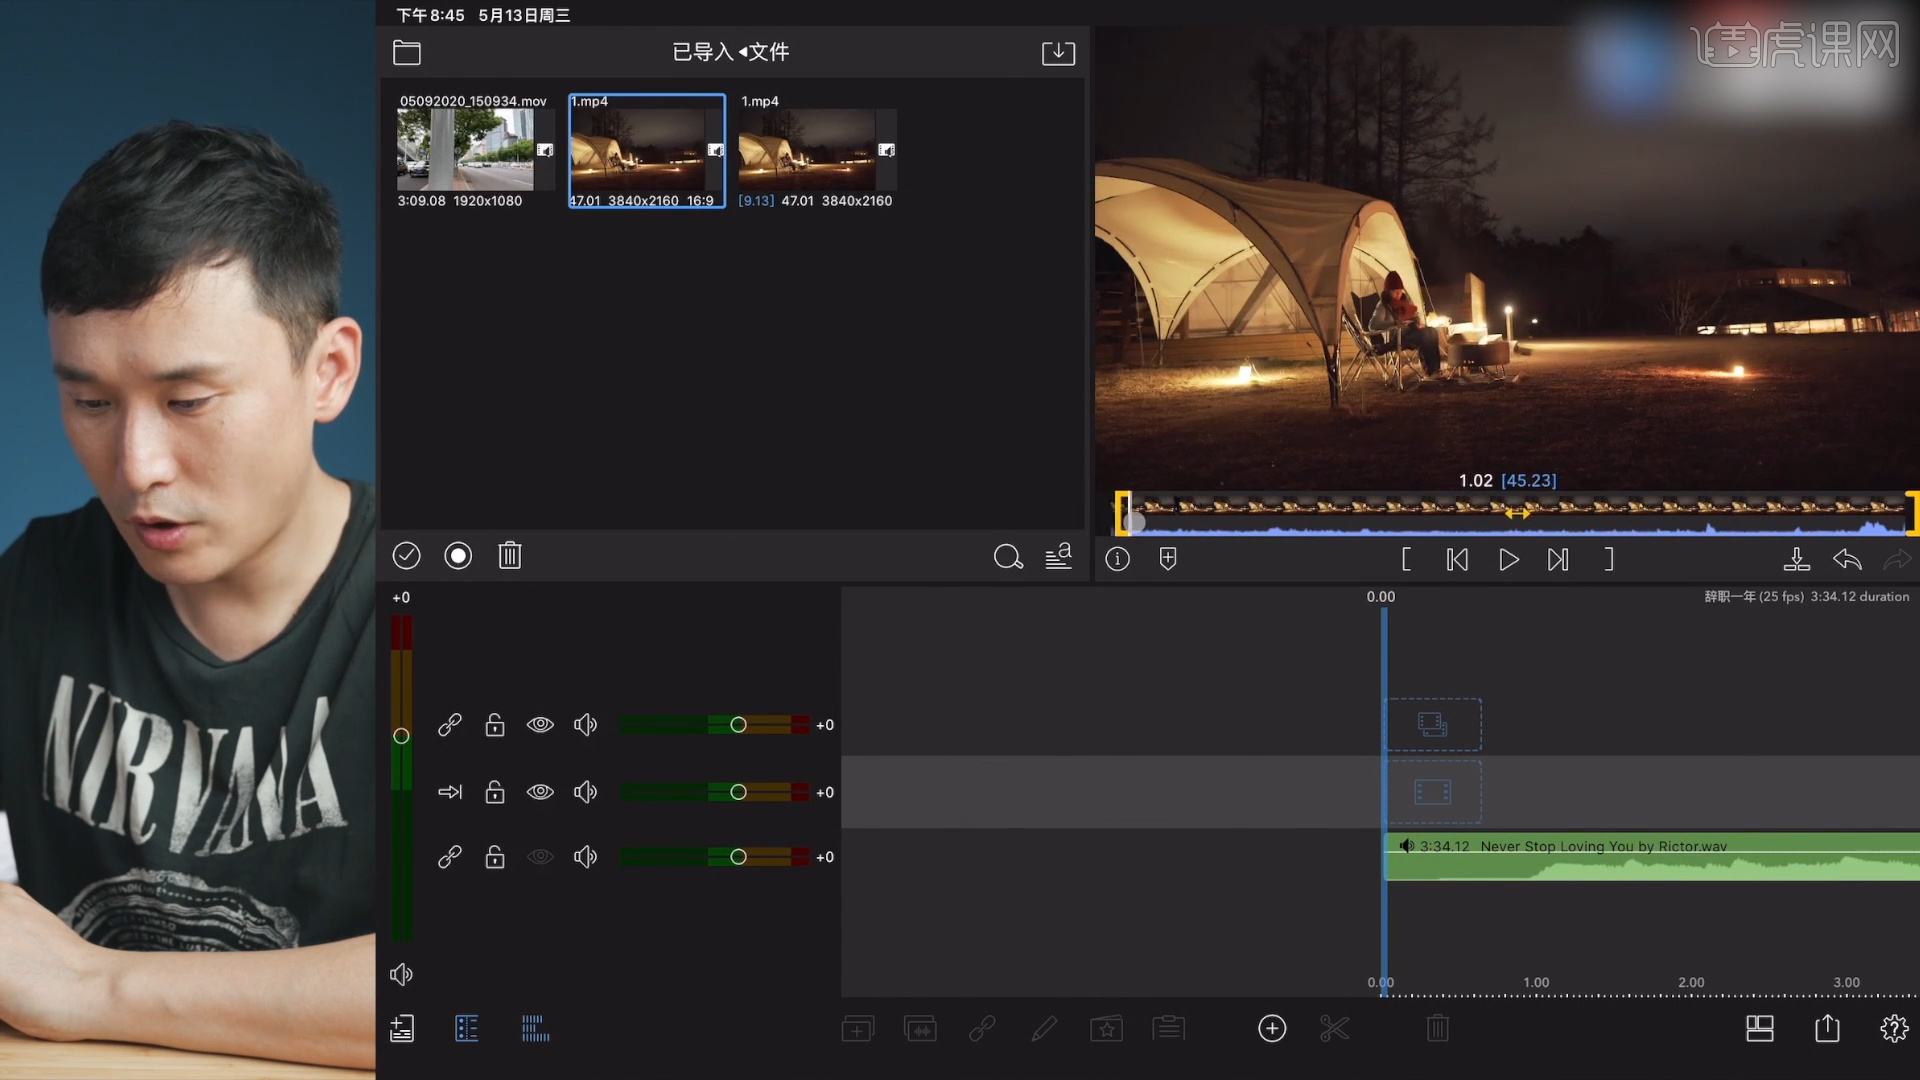Viewport: 1920px width, 1080px height.
Task: Click the record button in media browser
Action: click(458, 556)
